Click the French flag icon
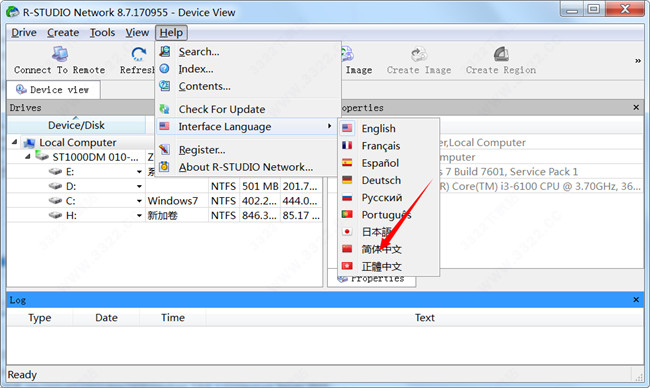Viewport: 650px width, 388px height. [347, 146]
